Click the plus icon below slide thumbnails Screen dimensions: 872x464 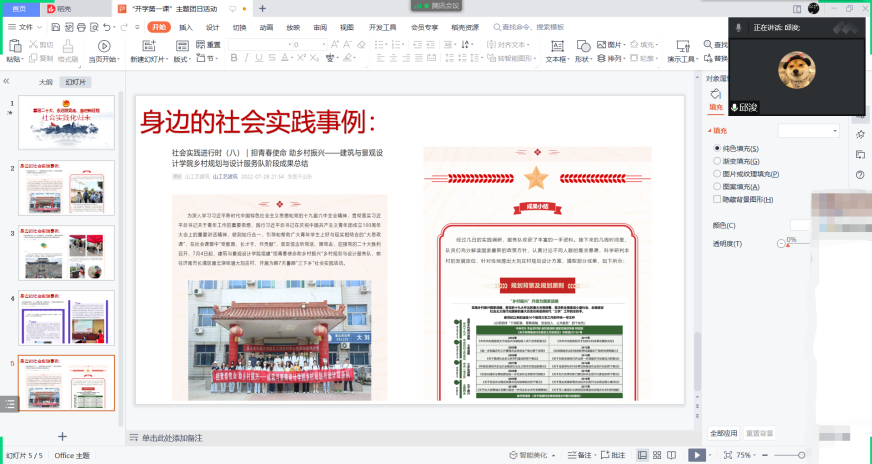pos(62,436)
